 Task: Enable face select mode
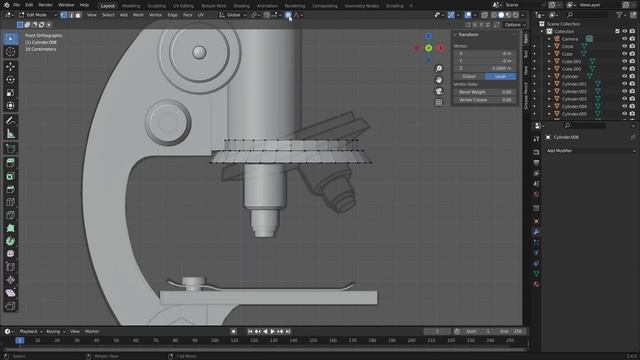click(78, 15)
